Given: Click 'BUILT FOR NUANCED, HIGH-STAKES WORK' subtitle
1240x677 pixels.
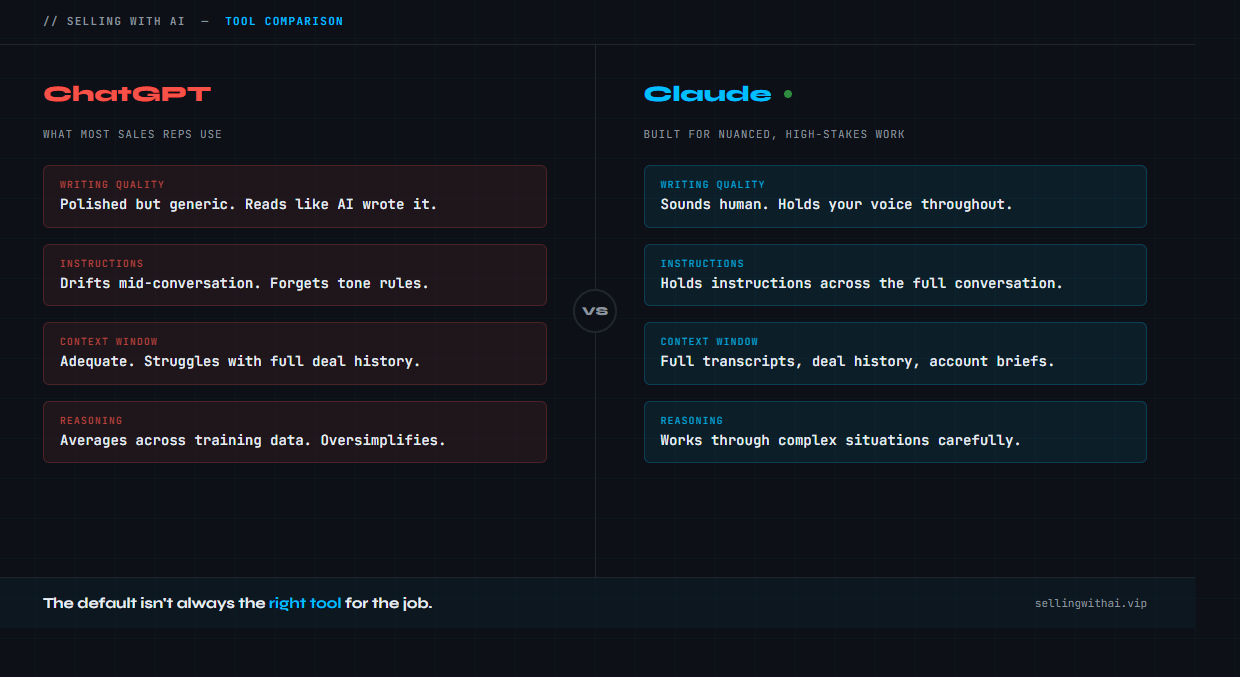Looking at the screenshot, I should pyautogui.click(x=774, y=134).
